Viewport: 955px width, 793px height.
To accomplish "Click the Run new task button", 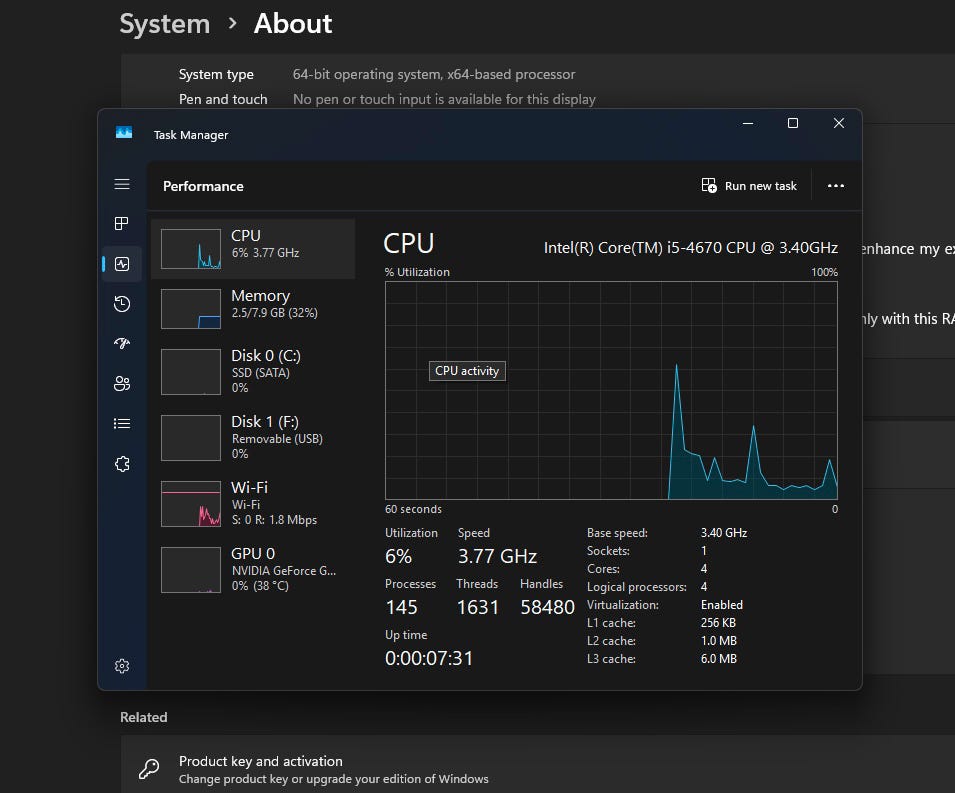I will coord(749,186).
